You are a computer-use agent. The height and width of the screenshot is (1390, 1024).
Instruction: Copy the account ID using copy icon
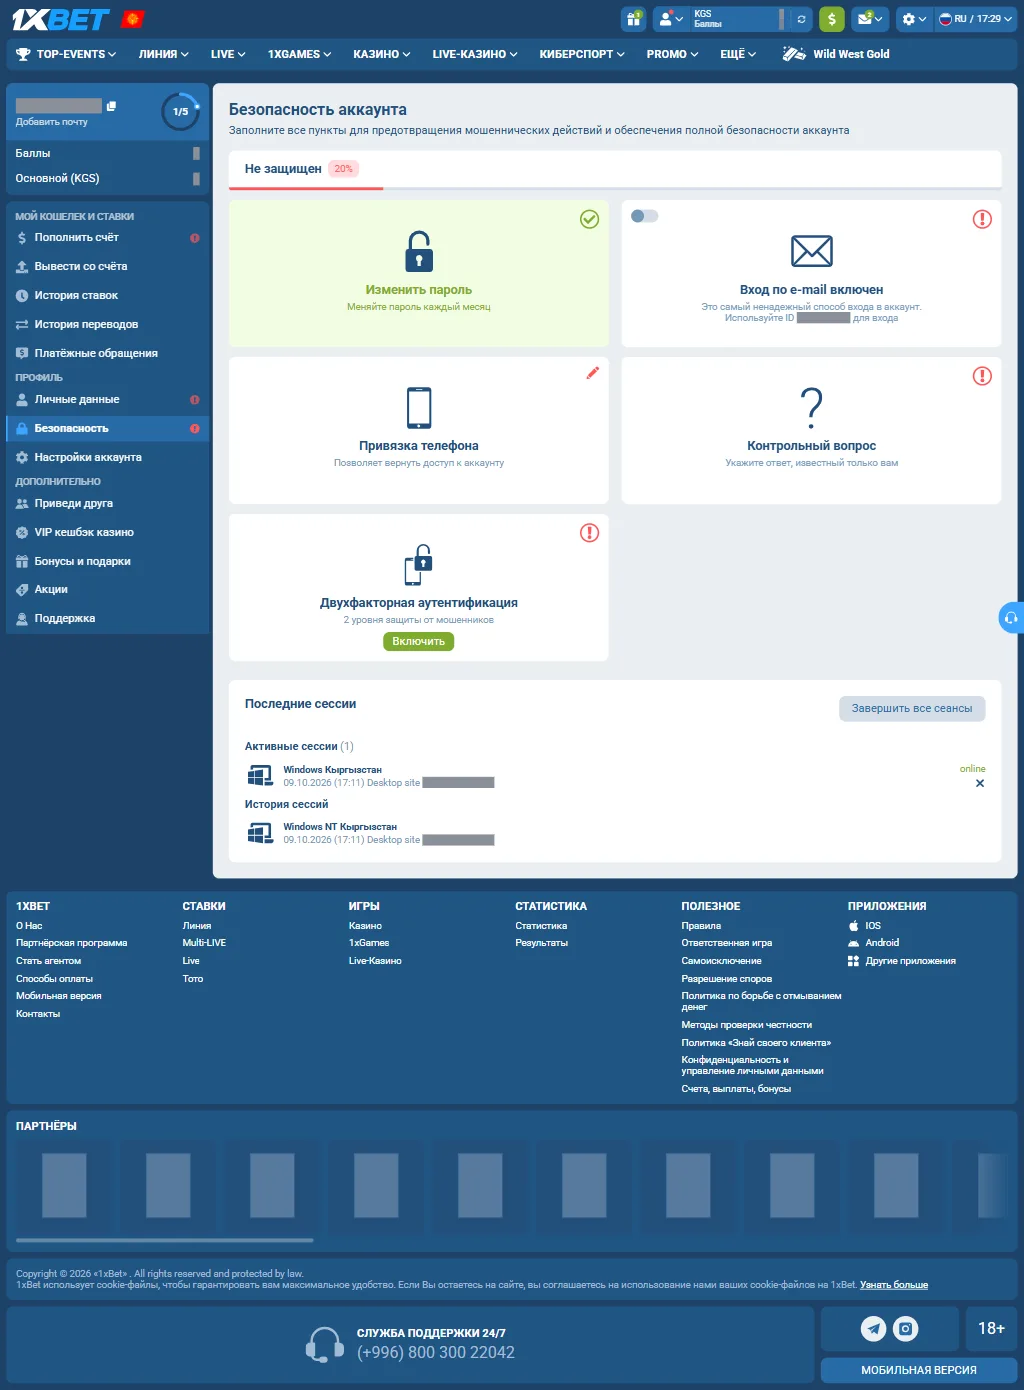(111, 106)
